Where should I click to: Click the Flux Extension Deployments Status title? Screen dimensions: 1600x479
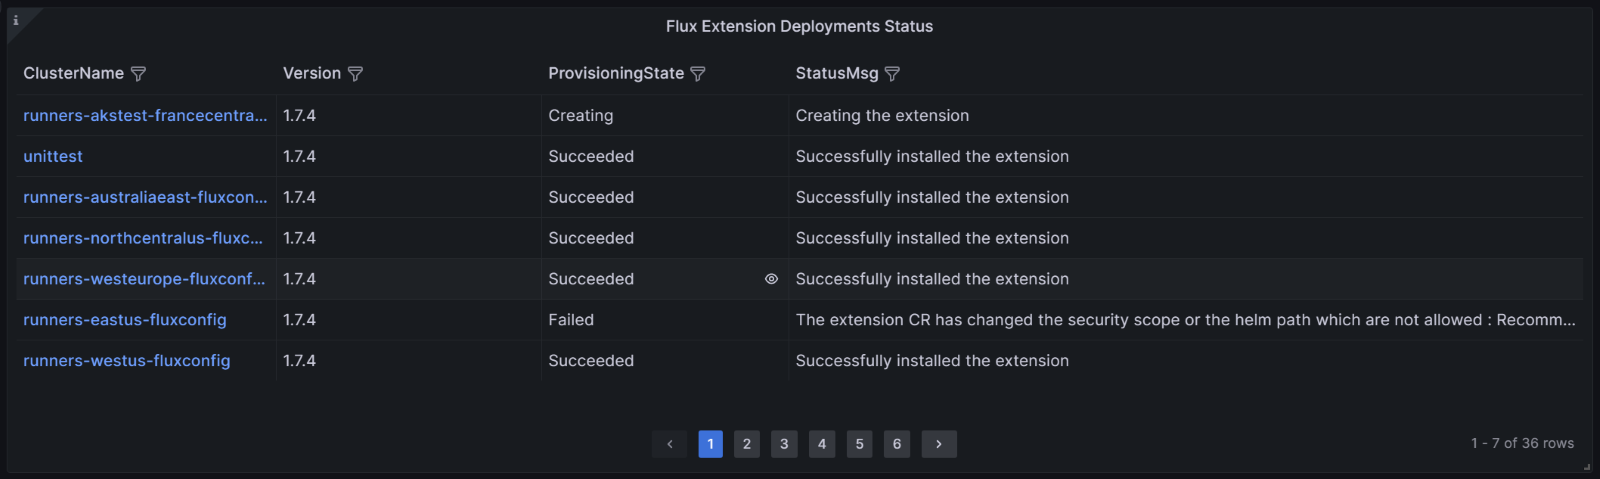(x=799, y=27)
